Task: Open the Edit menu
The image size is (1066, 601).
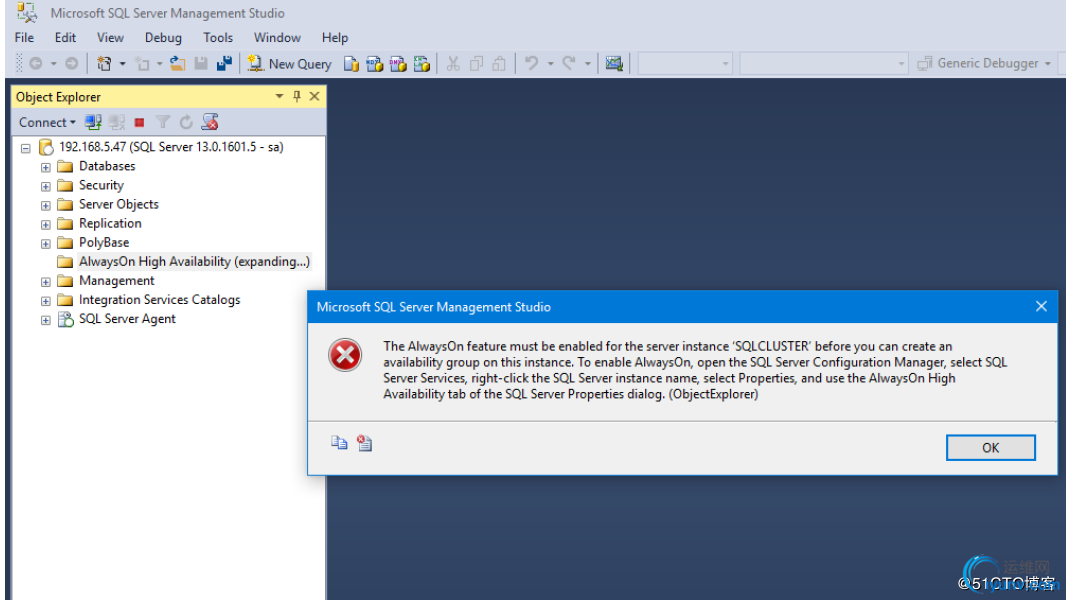Action: coord(65,37)
